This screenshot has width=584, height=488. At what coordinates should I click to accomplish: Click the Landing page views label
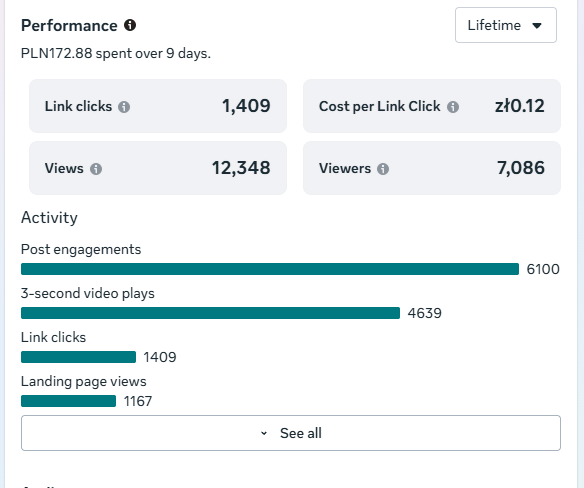(x=83, y=381)
